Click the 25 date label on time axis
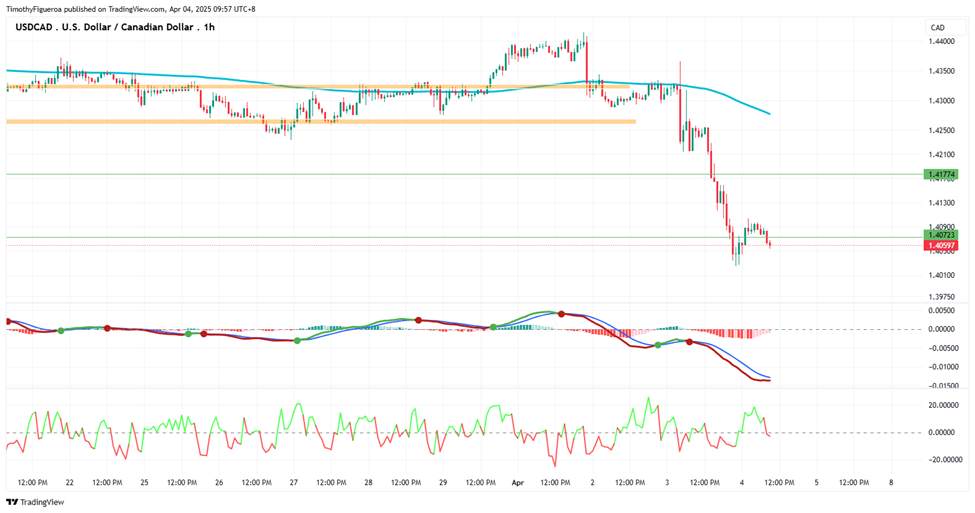This screenshot has width=975, height=513. coord(144,483)
